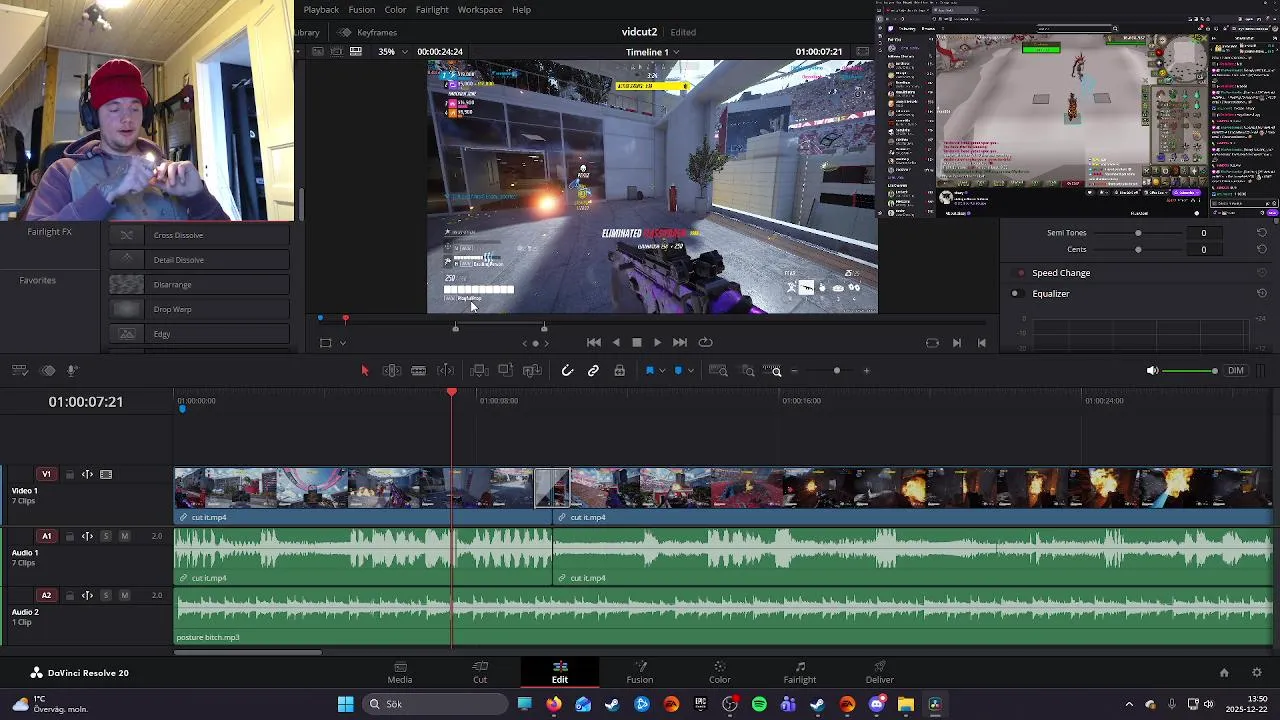Mute the Audio 1 track
This screenshot has height=720, width=1280.
[124, 537]
